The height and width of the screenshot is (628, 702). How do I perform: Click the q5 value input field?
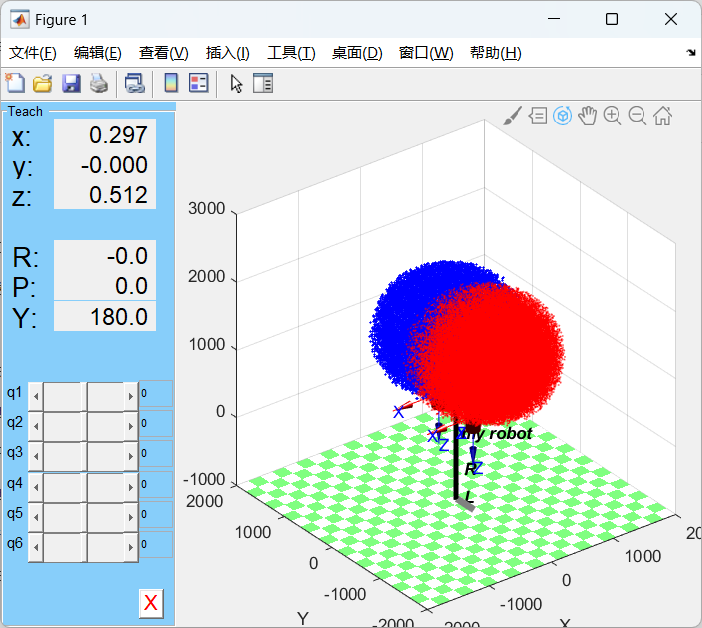[x=156, y=514]
